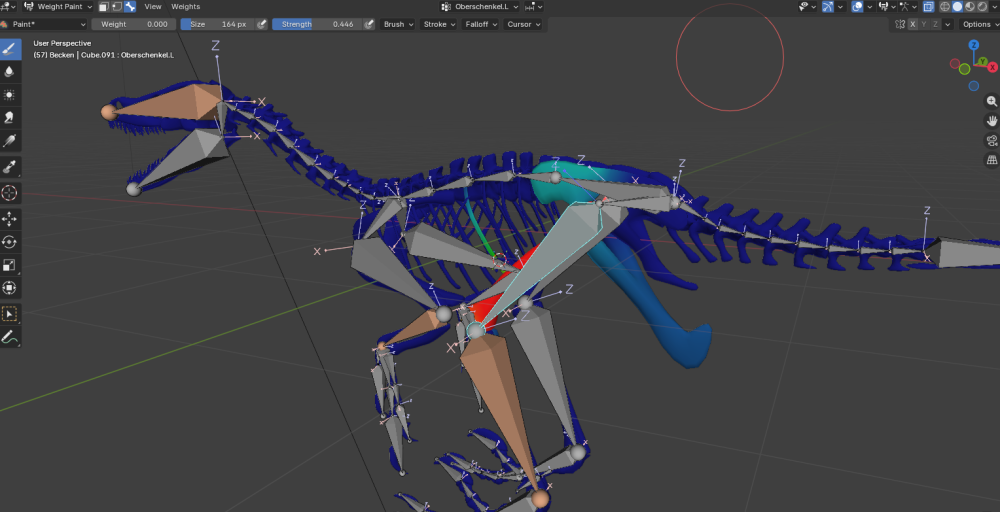Expand the Stroke settings popover
Image resolution: width=1000 pixels, height=512 pixels.
click(440, 24)
